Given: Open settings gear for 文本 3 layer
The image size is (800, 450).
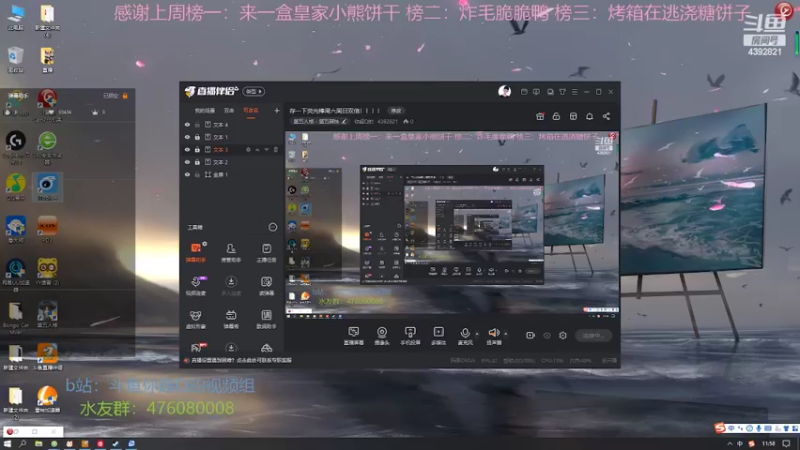Looking at the screenshot, I should pos(248,149).
